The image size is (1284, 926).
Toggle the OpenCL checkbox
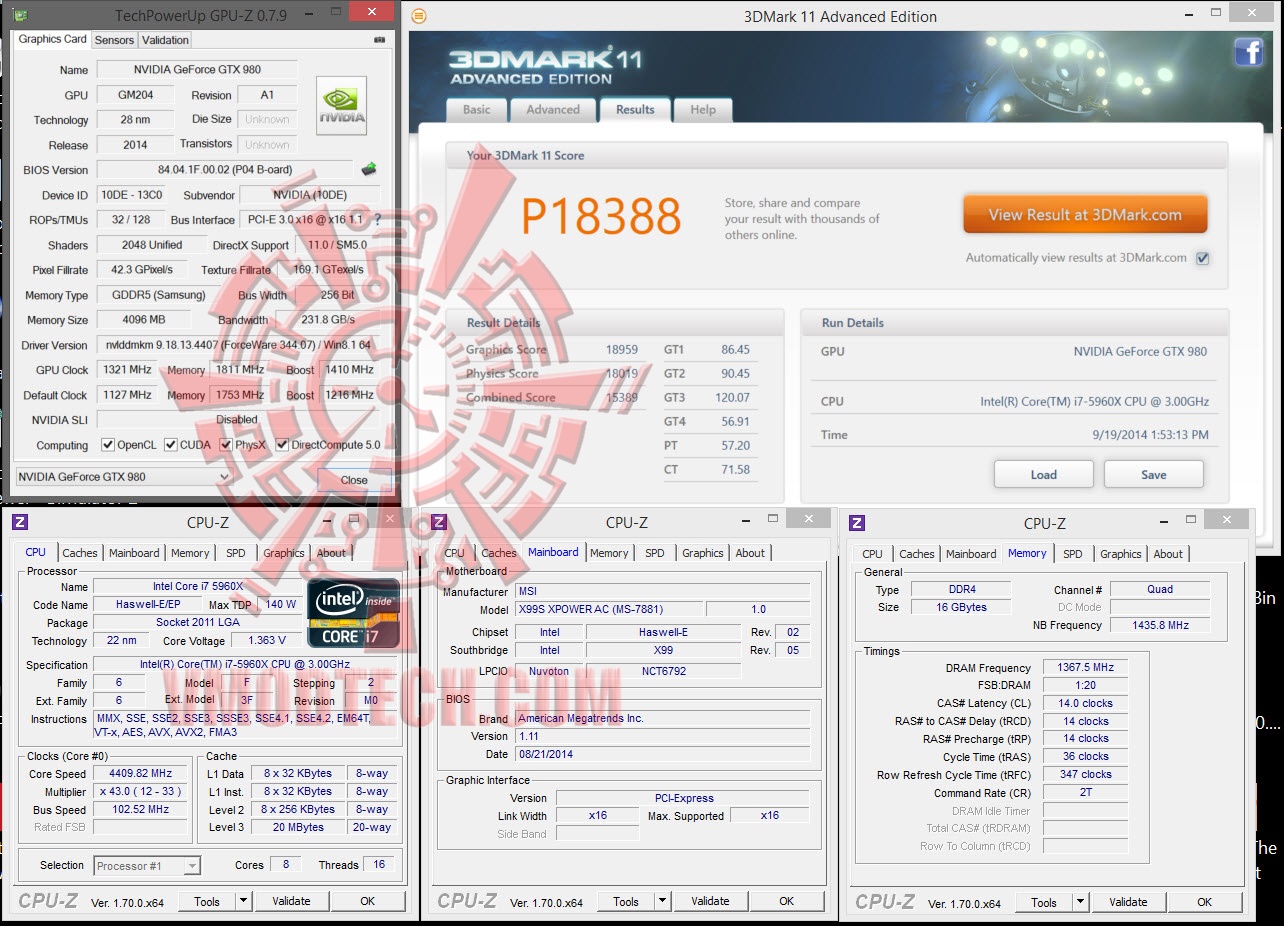pos(108,445)
